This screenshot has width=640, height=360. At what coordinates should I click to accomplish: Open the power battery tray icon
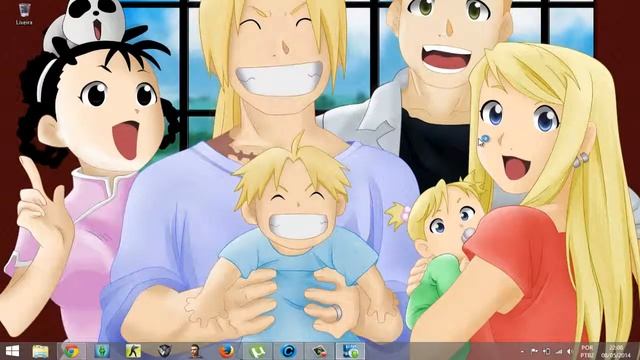pyautogui.click(x=547, y=351)
